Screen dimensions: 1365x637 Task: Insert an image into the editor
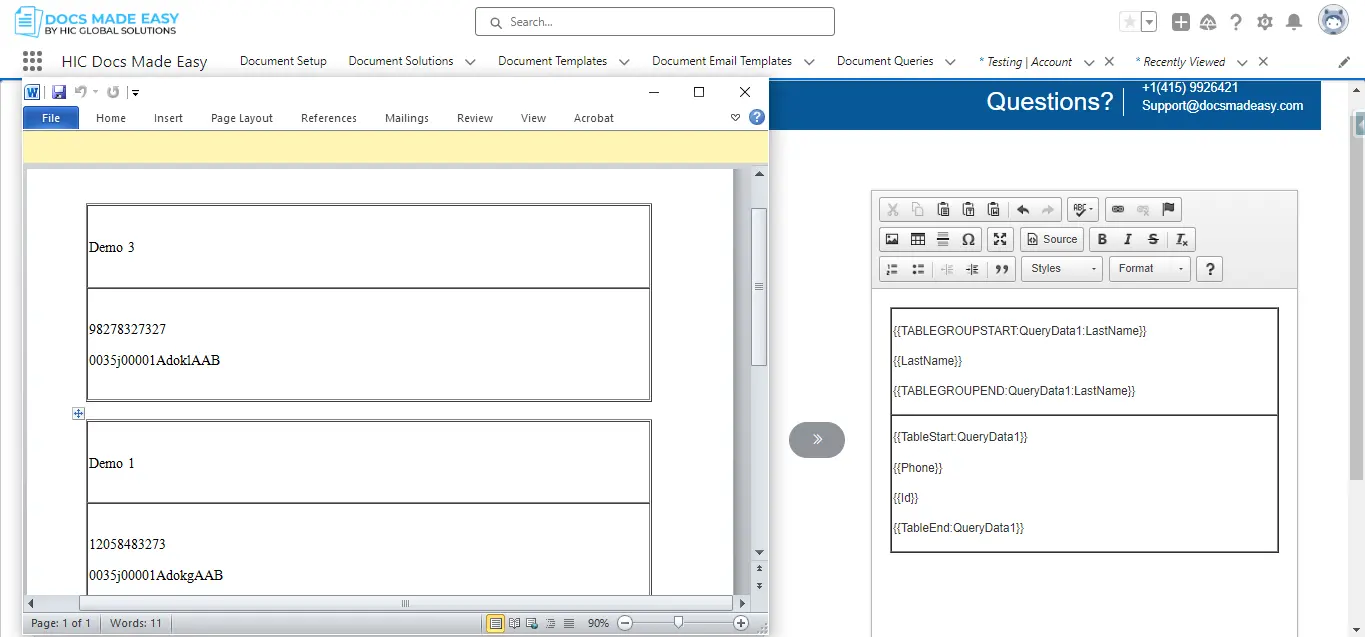click(892, 240)
